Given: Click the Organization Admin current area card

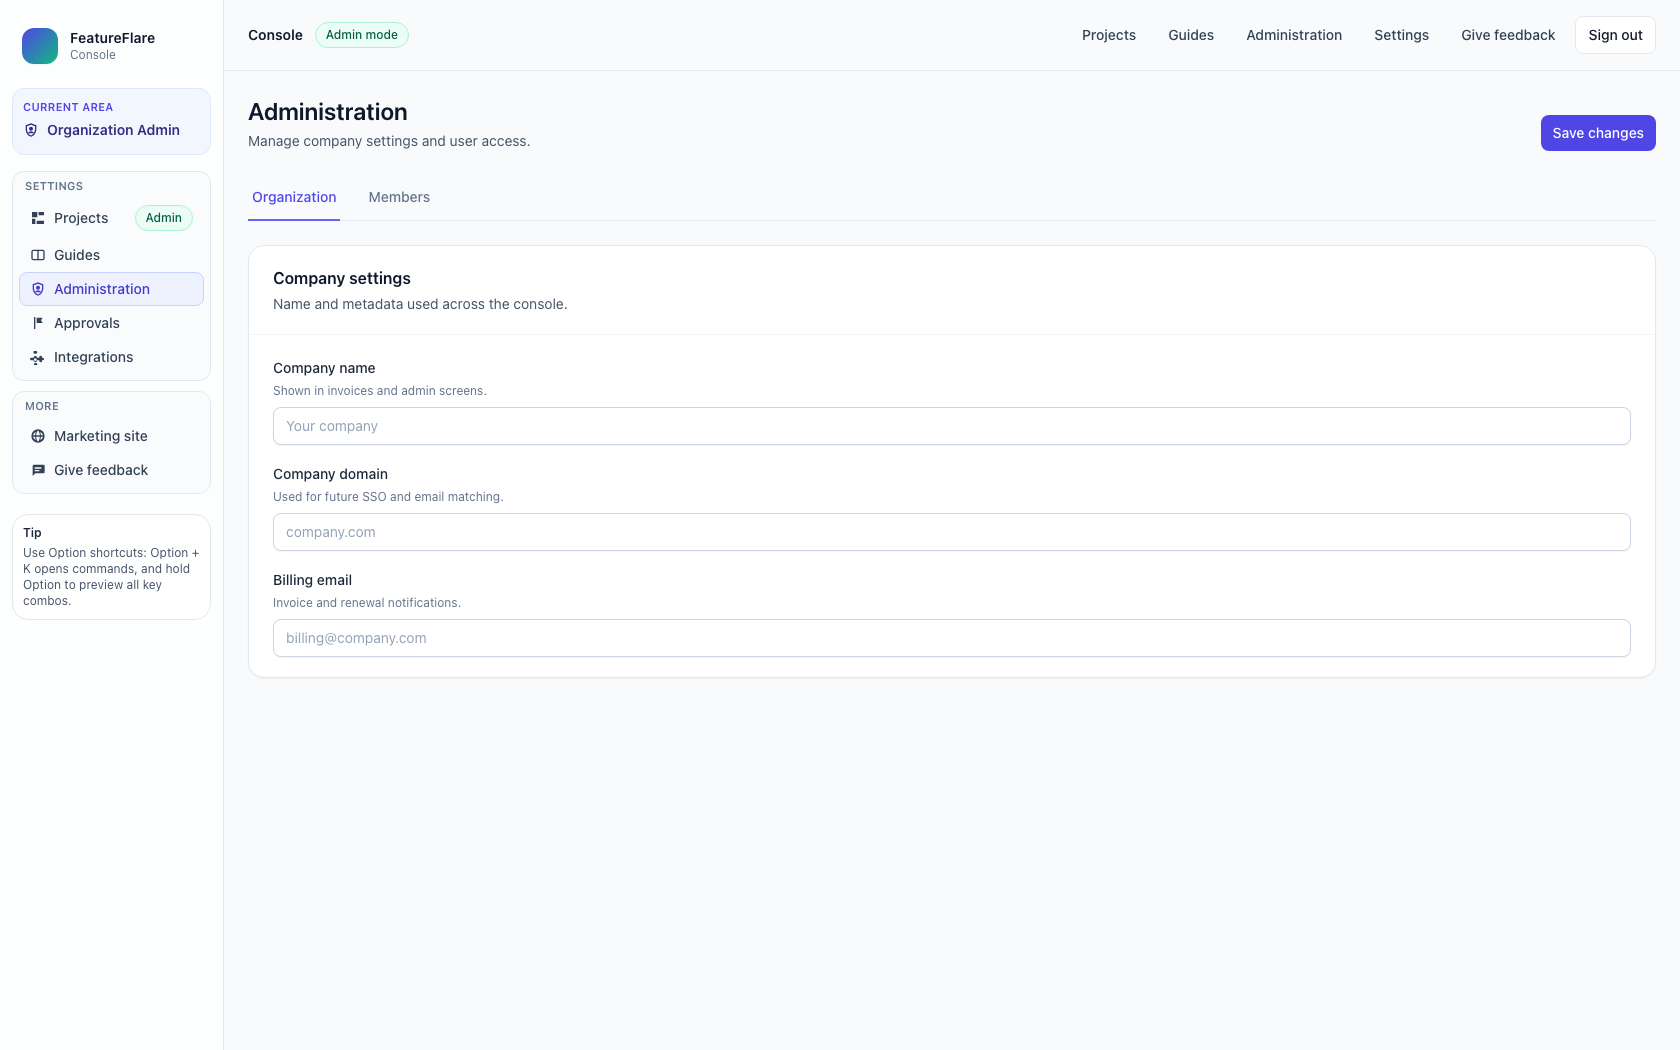Looking at the screenshot, I should pos(111,121).
